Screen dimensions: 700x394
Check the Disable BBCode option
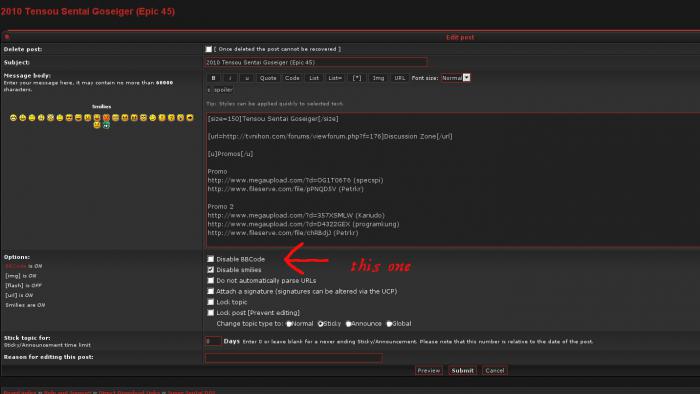pos(211,259)
